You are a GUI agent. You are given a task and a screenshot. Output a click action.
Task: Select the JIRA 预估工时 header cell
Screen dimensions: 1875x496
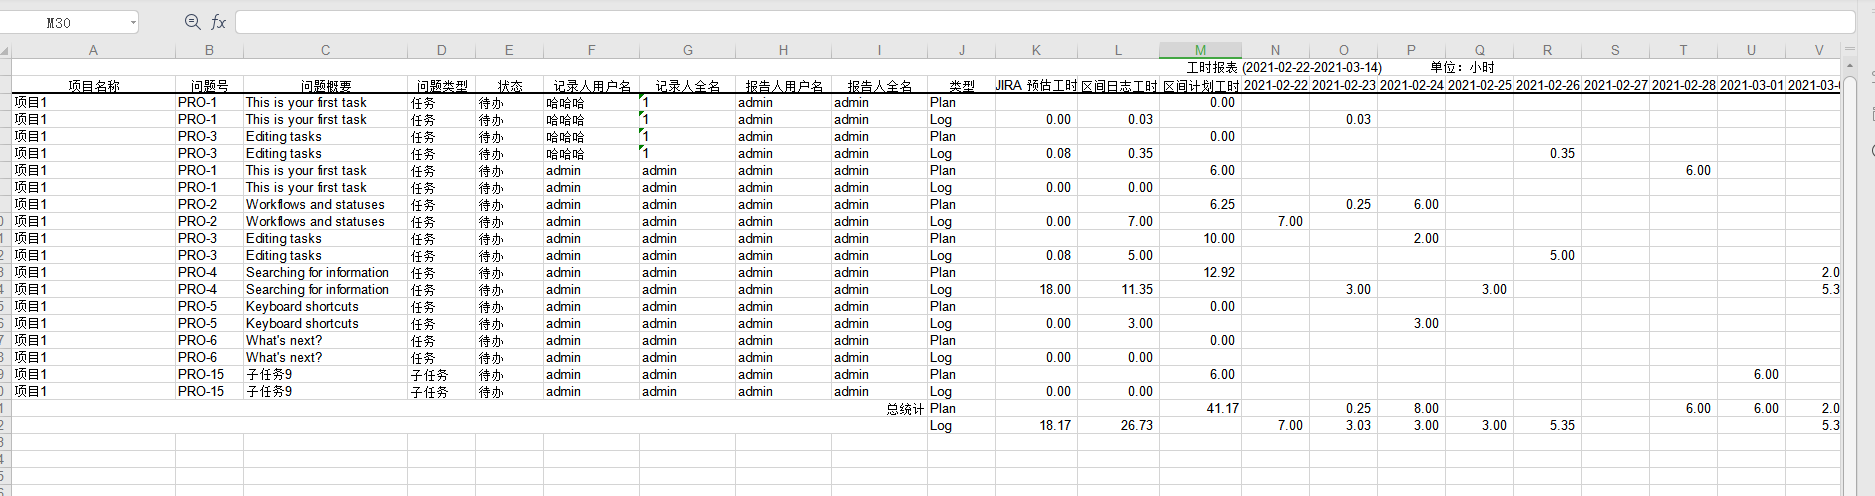tap(1036, 86)
